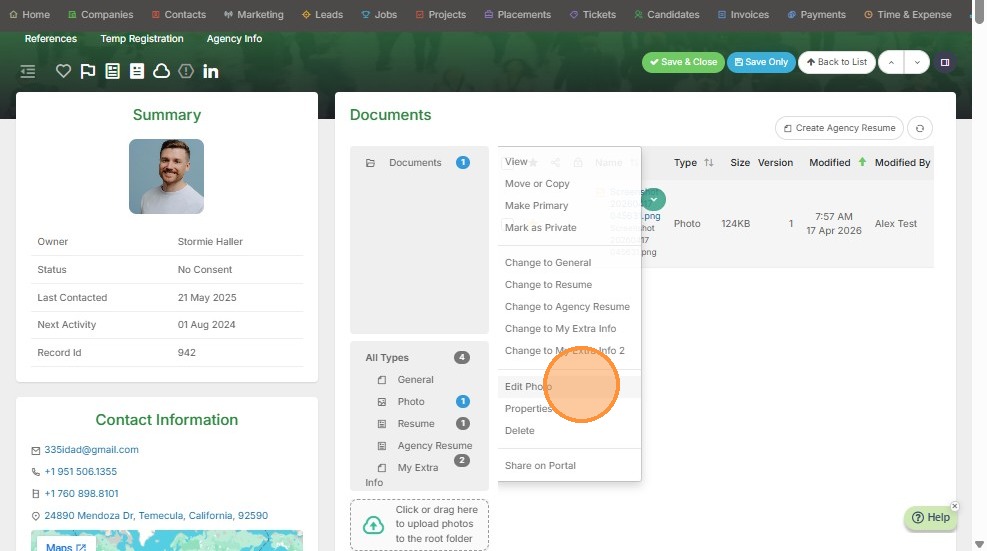This screenshot has width=987, height=551.
Task: Choose Mark as Private menu item
Action: [x=569, y=227]
